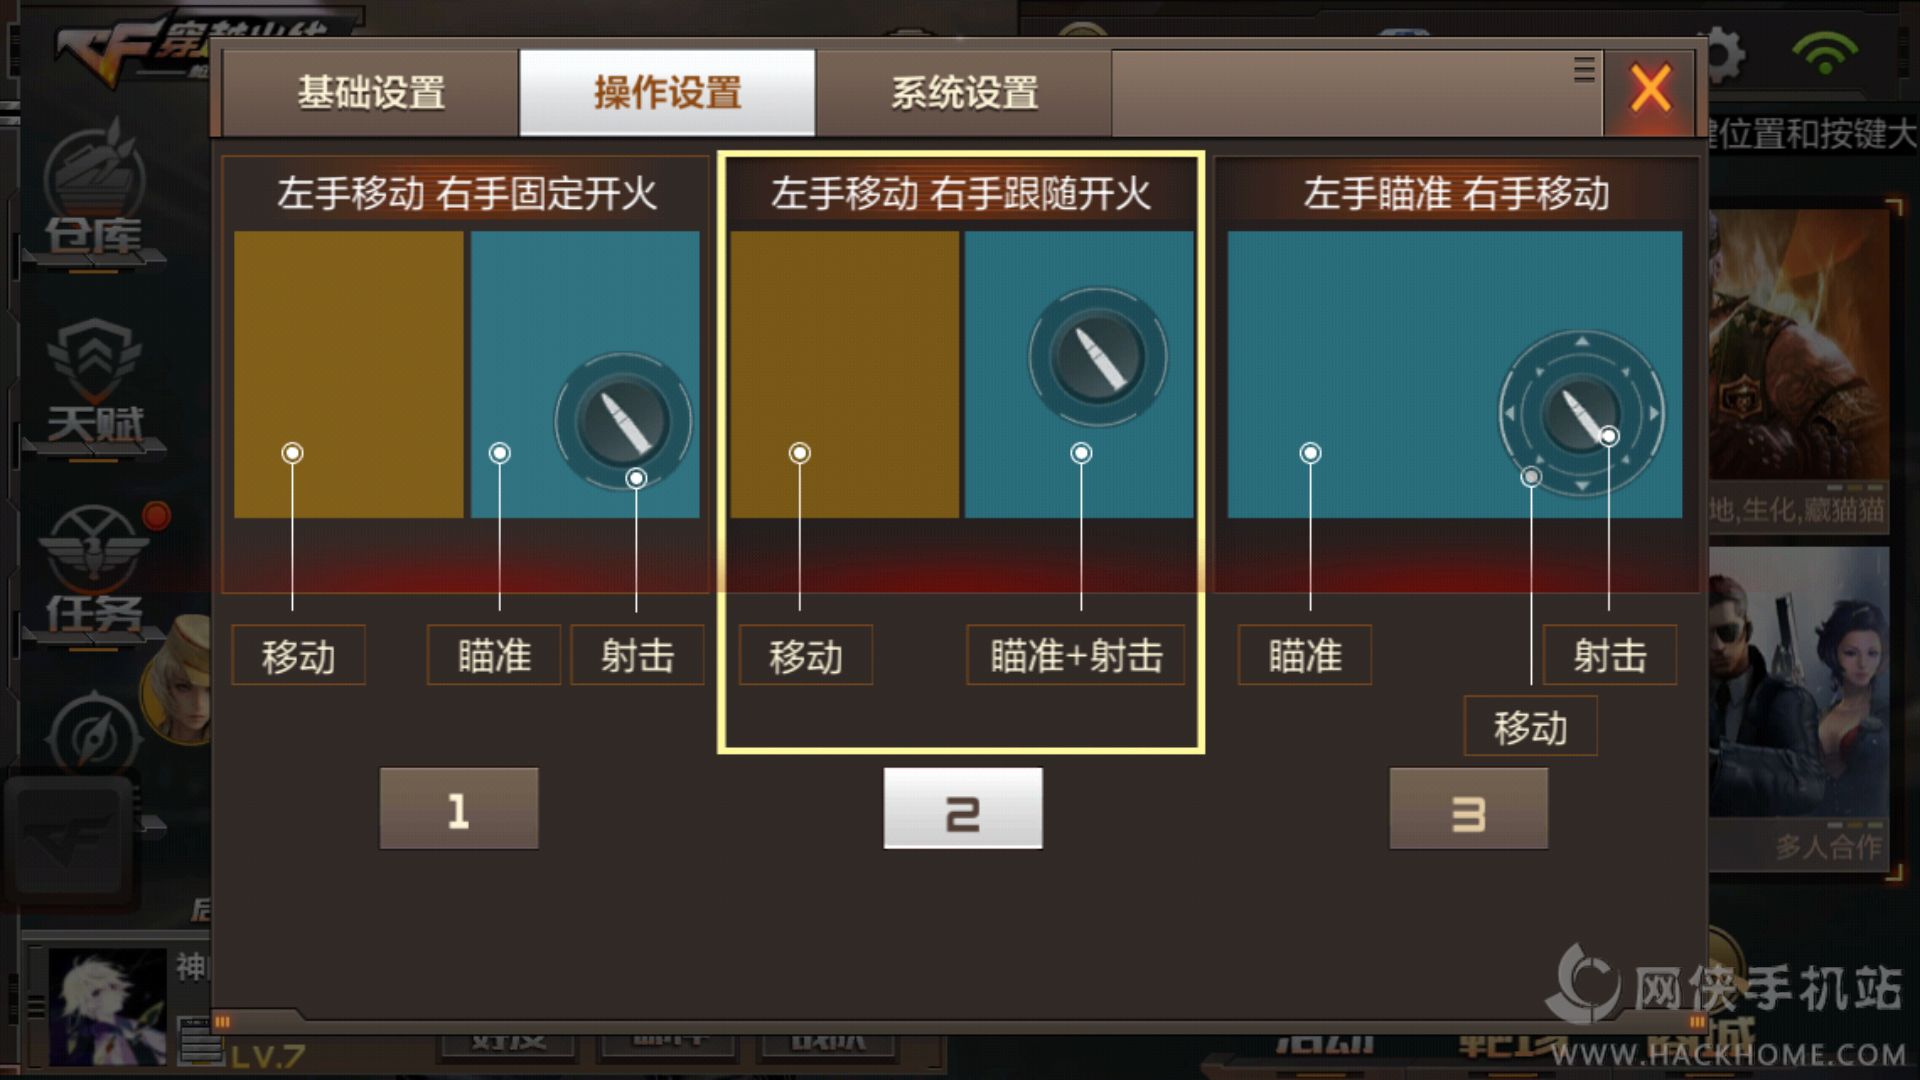The width and height of the screenshot is (1920, 1080).
Task: Close the settings dialog with X
Action: click(x=1651, y=88)
